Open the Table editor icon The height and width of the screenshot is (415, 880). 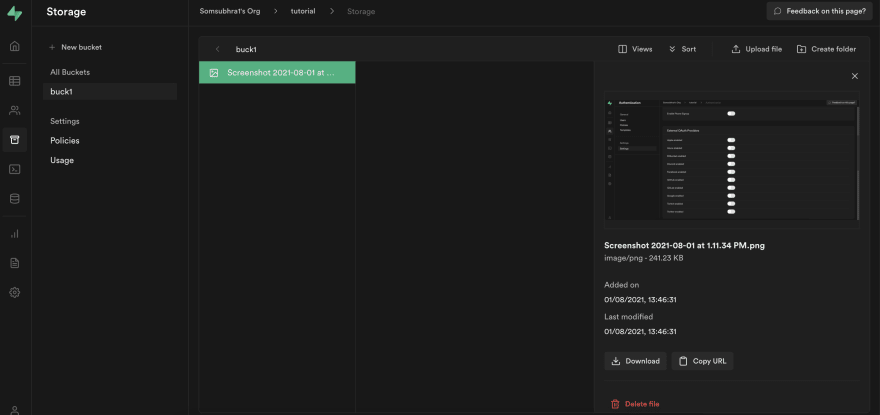tap(15, 81)
